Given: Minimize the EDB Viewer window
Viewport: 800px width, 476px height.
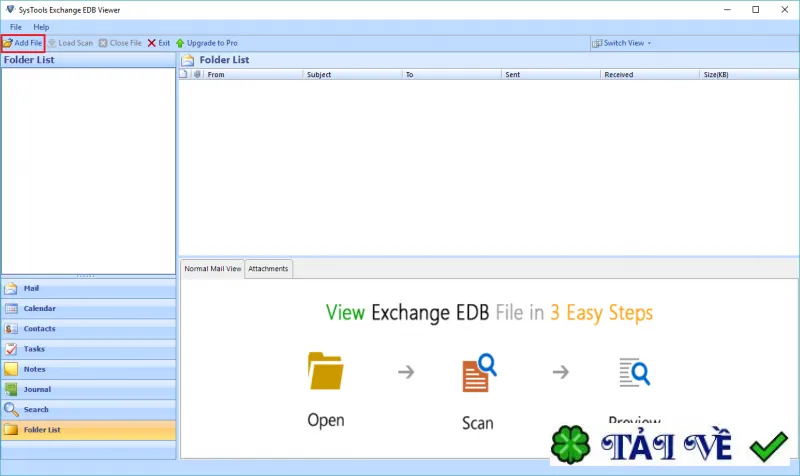Looking at the screenshot, I should tap(727, 10).
